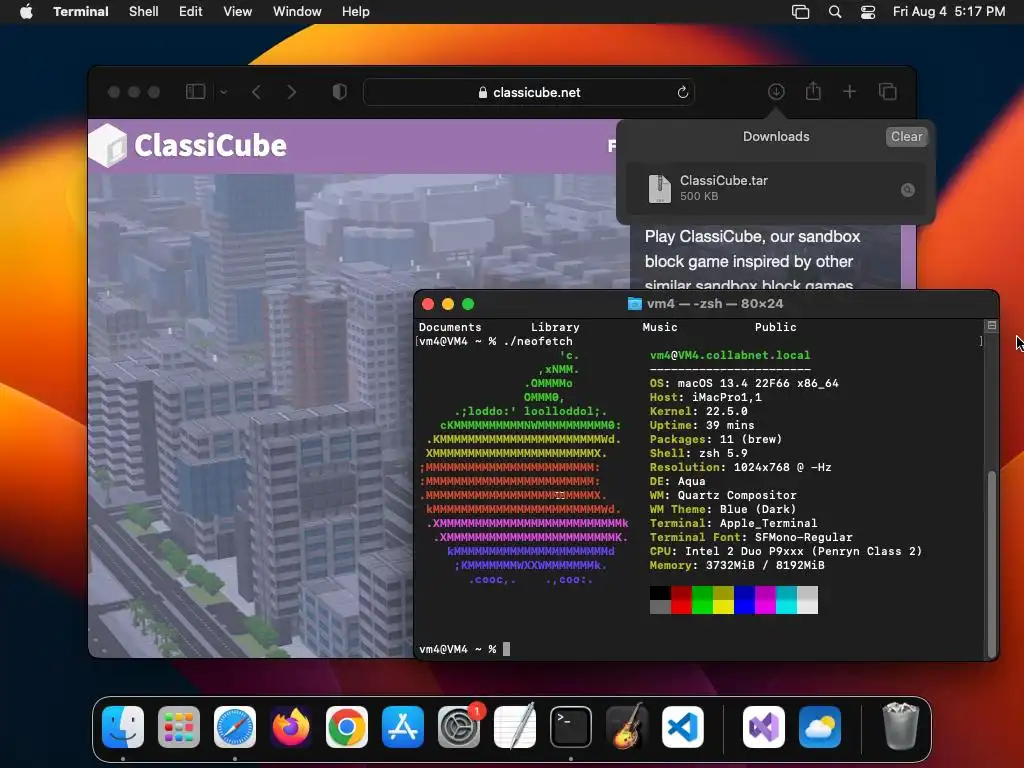Open App Store from the Dock
Viewport: 1024px width, 768px height.
point(403,727)
